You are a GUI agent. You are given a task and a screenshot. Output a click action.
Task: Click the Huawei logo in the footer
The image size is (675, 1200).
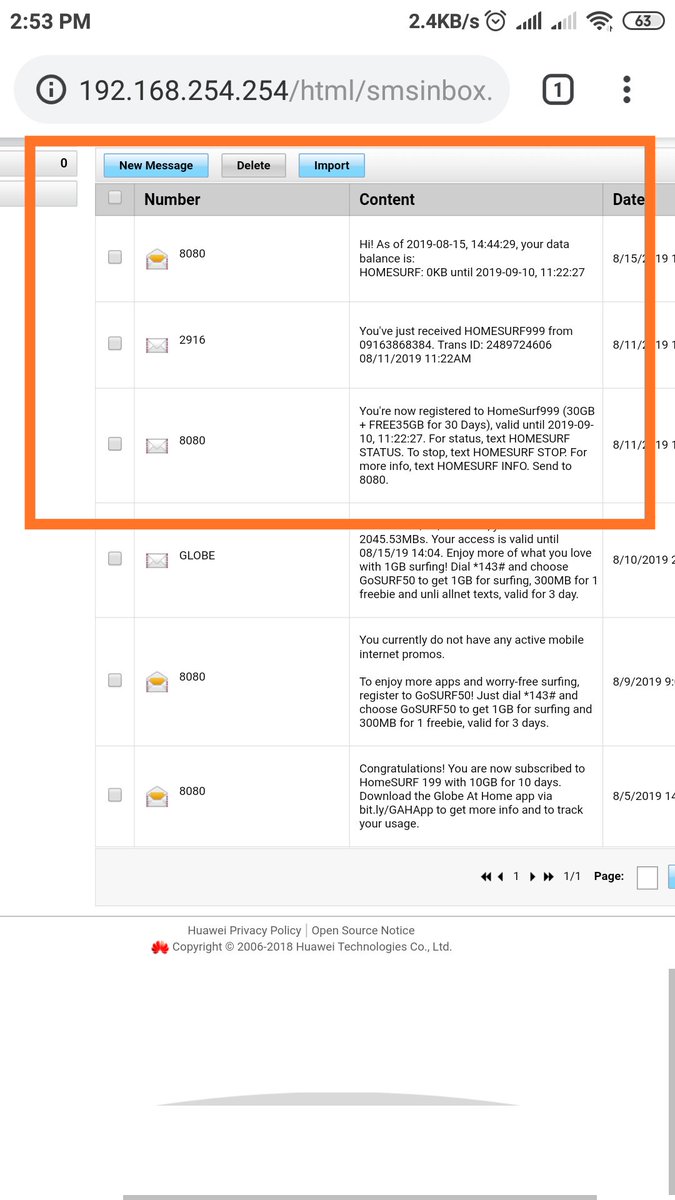pos(159,947)
